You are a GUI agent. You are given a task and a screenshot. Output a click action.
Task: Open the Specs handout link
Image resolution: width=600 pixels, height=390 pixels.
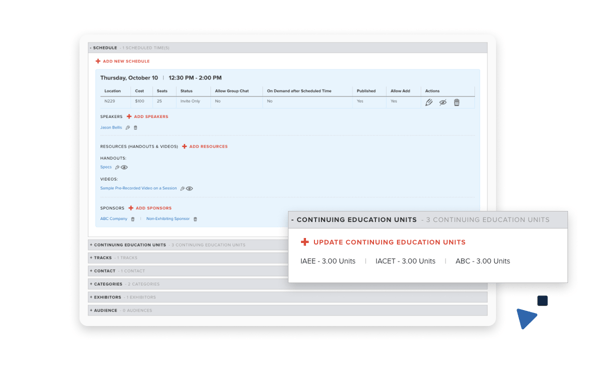tap(106, 167)
